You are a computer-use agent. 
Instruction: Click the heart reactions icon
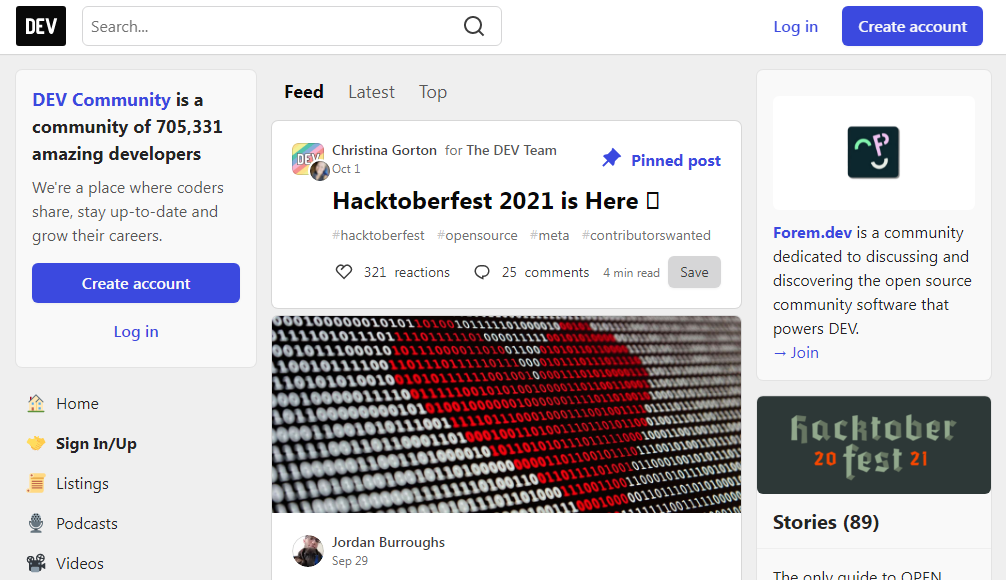pos(344,272)
